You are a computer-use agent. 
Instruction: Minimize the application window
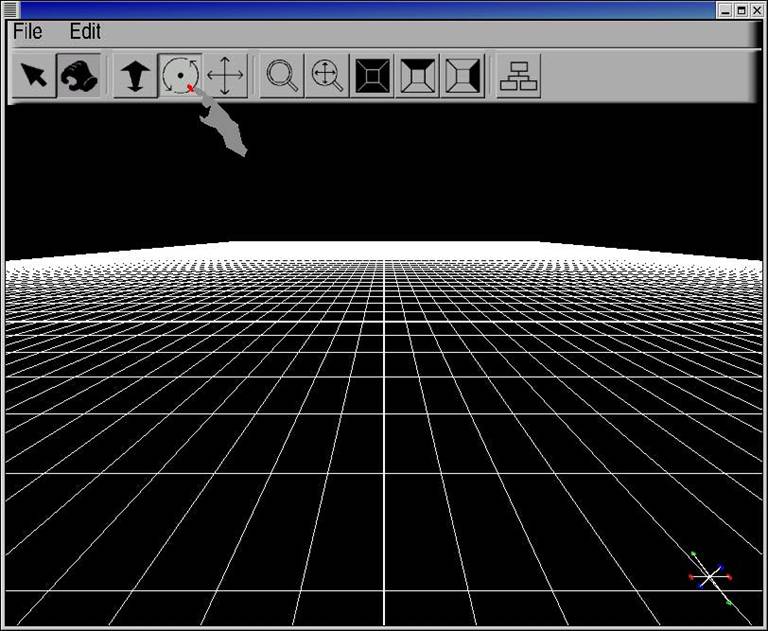pos(725,10)
